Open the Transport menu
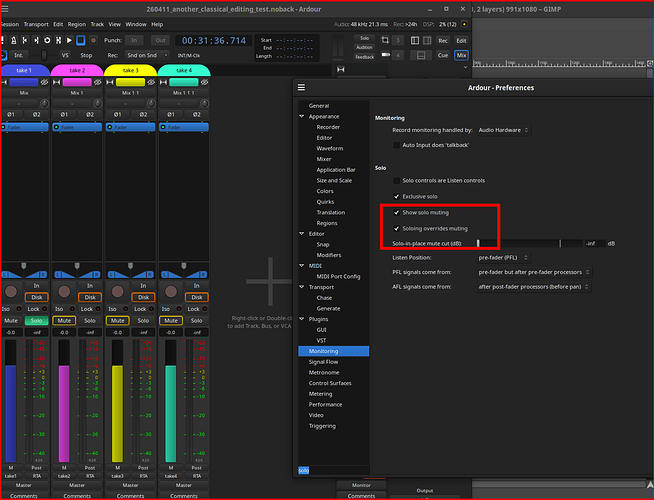The width and height of the screenshot is (654, 500). [x=36, y=24]
